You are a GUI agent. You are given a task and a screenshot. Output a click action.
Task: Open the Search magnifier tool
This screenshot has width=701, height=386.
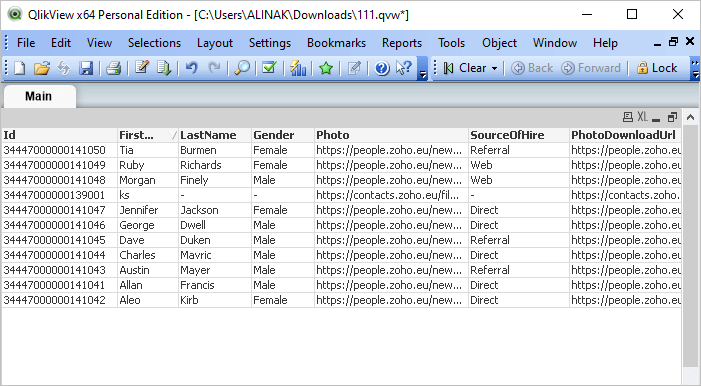click(x=242, y=68)
